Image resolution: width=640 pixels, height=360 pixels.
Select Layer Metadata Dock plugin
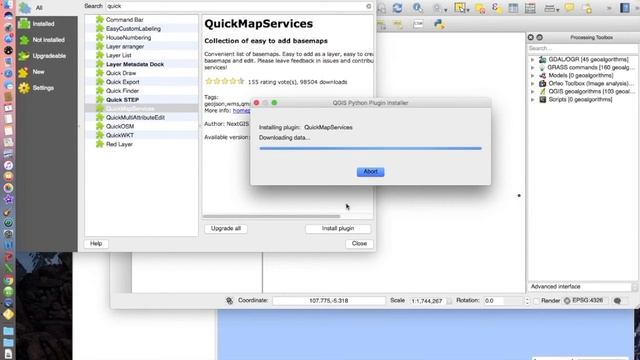[135, 64]
